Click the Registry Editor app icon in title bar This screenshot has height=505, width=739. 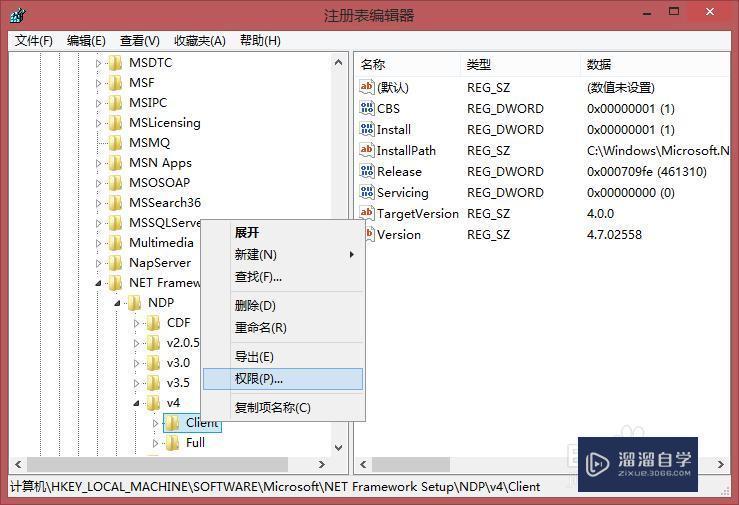pos(17,15)
